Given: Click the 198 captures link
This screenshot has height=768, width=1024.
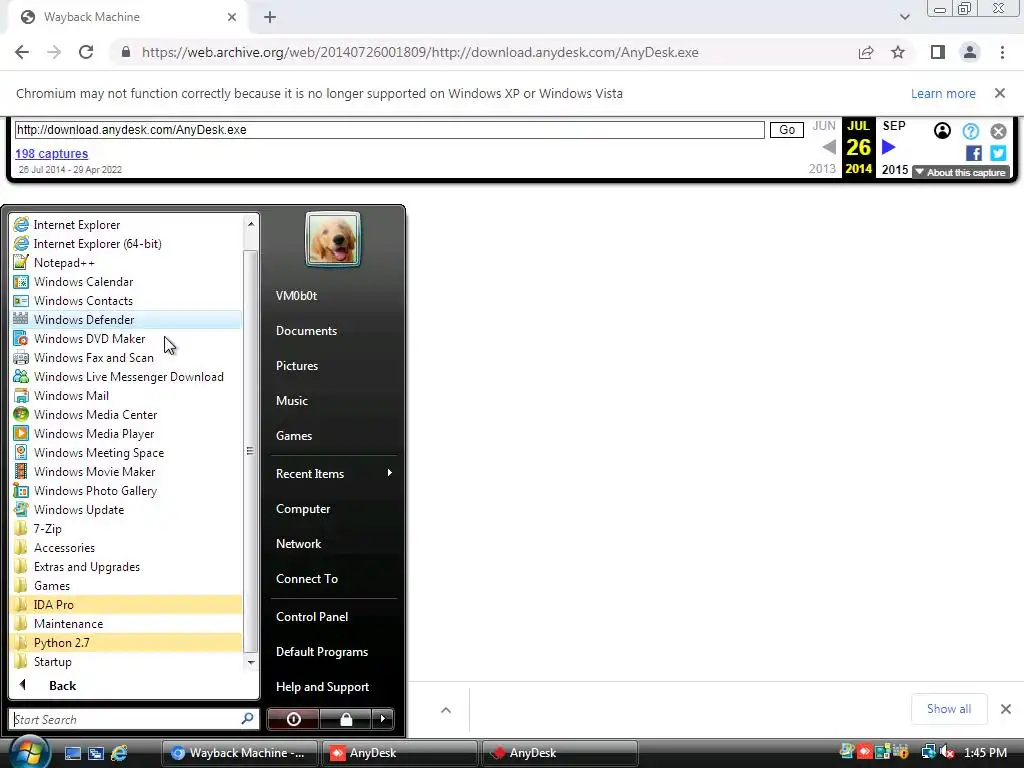Looking at the screenshot, I should [x=52, y=153].
